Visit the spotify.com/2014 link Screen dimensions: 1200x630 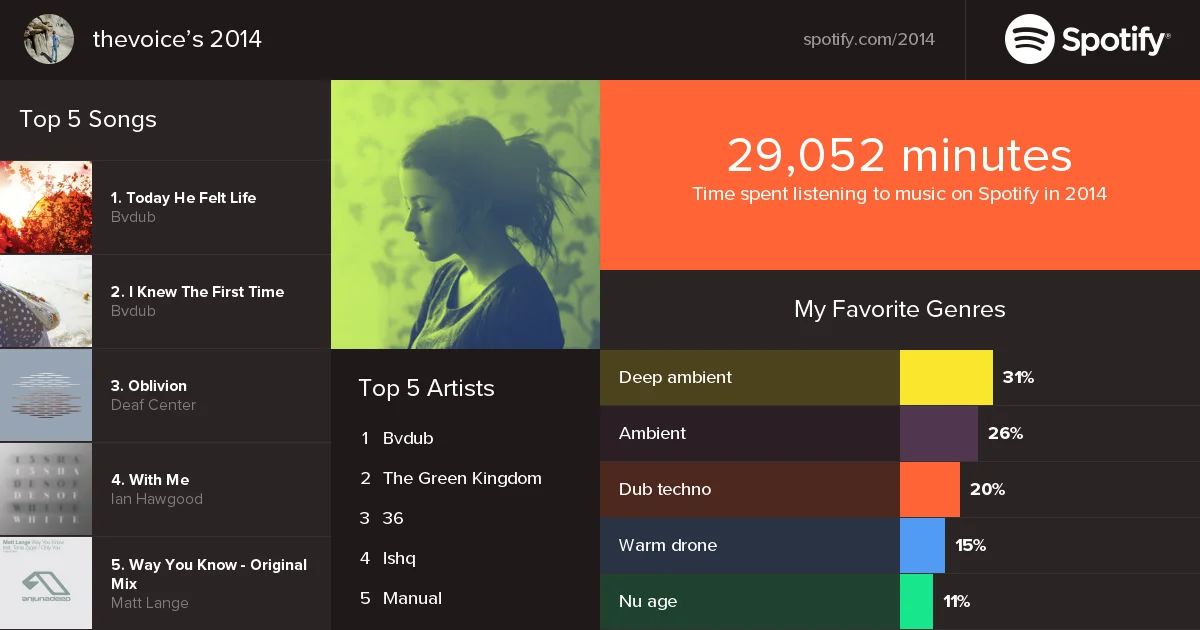pyautogui.click(x=869, y=40)
